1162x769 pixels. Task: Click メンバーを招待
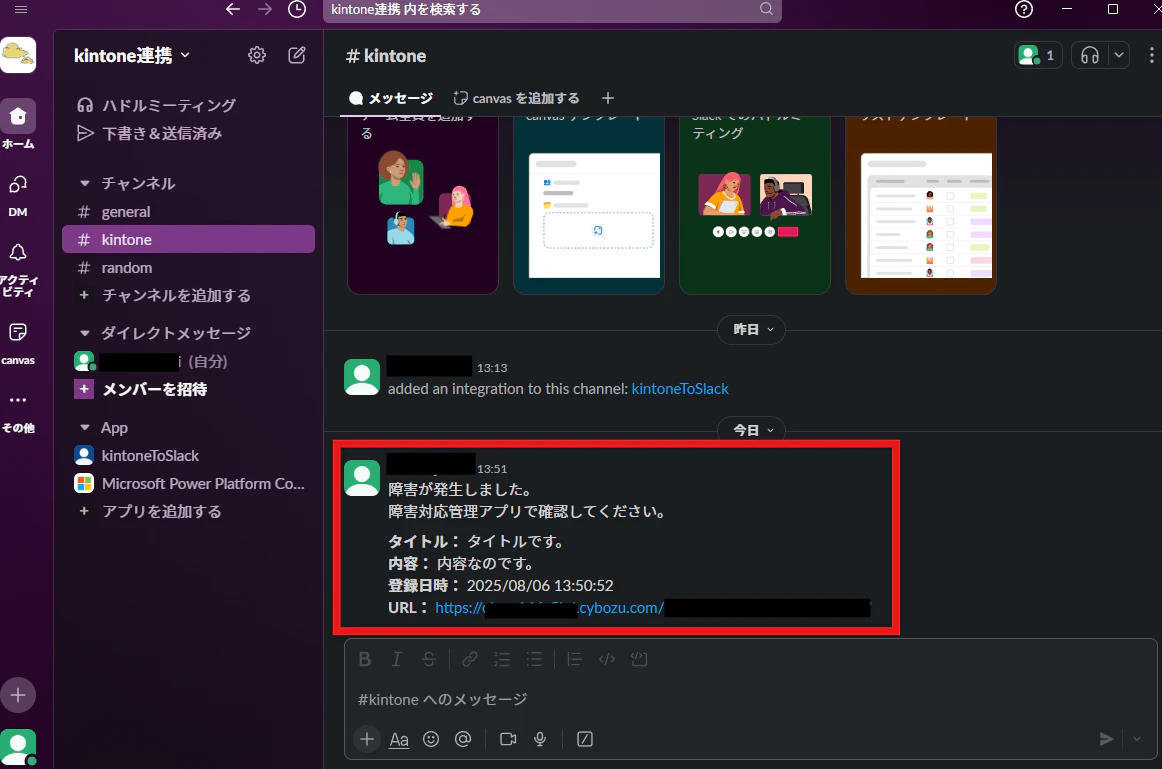tap(188, 390)
